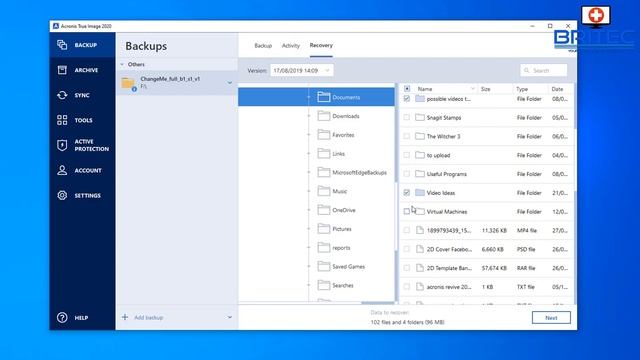Select the Music folder icon in tree
Viewport: 640px width, 360px height.
tap(324, 191)
